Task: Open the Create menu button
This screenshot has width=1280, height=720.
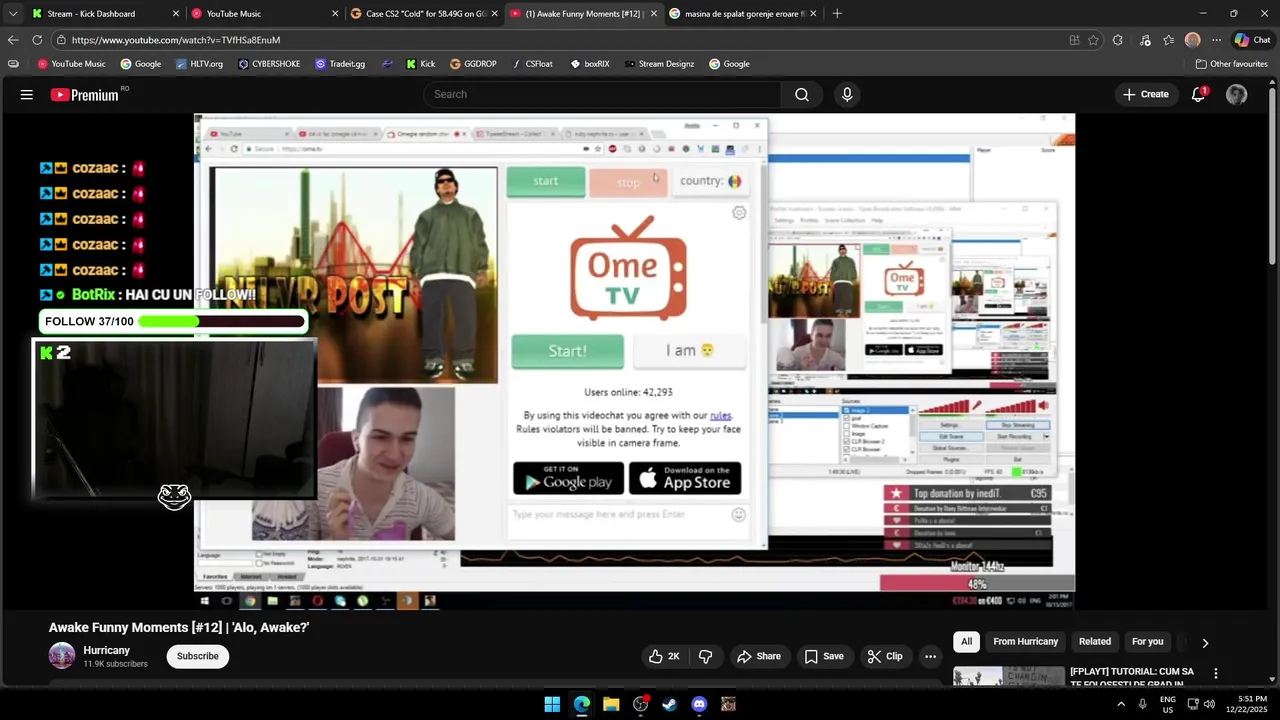Action: 1146,94
